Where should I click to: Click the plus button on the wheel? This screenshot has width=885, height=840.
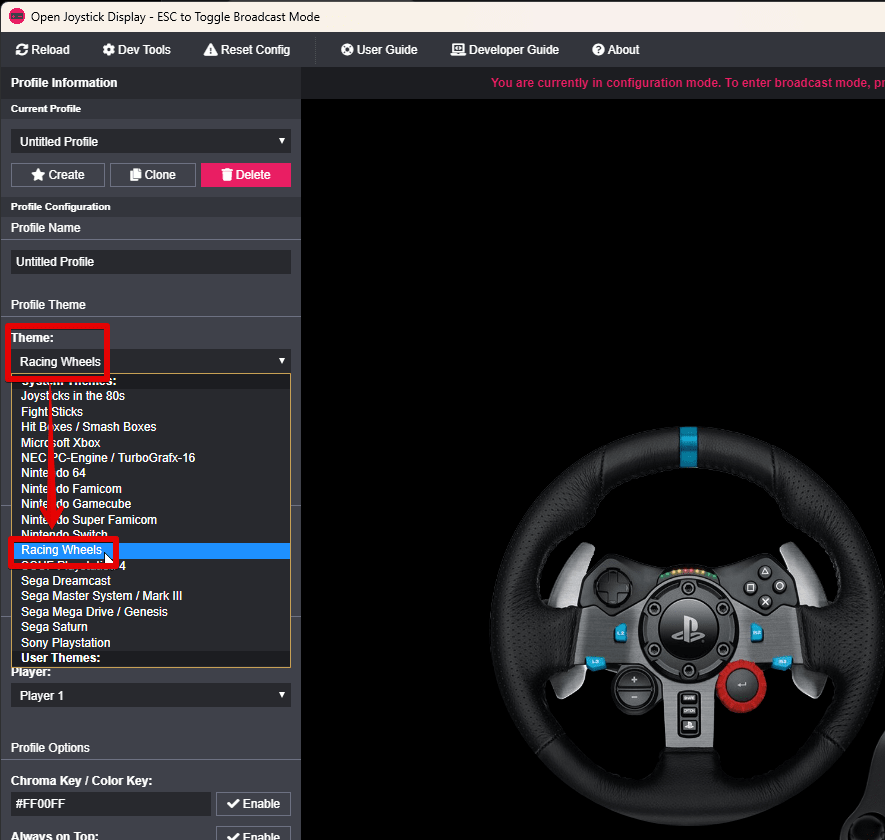coord(634,680)
